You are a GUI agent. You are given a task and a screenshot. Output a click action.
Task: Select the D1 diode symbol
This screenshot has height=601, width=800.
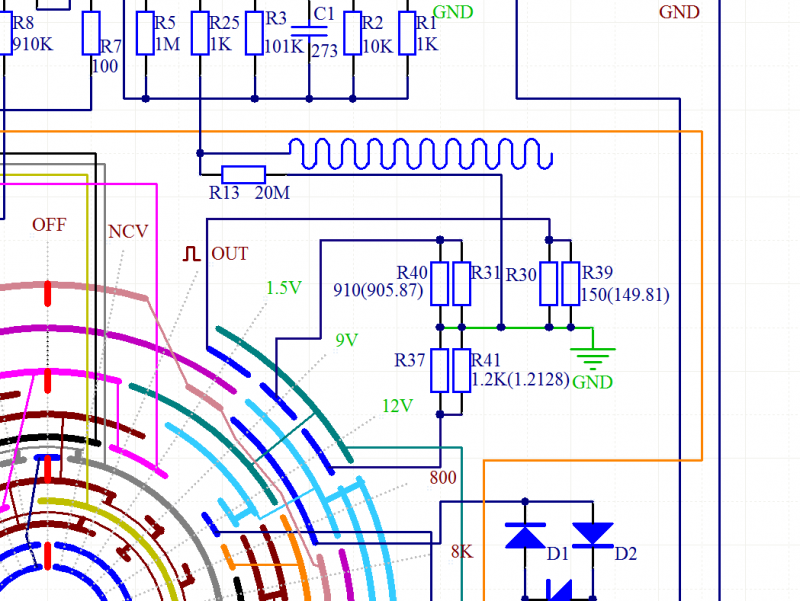pyautogui.click(x=524, y=536)
